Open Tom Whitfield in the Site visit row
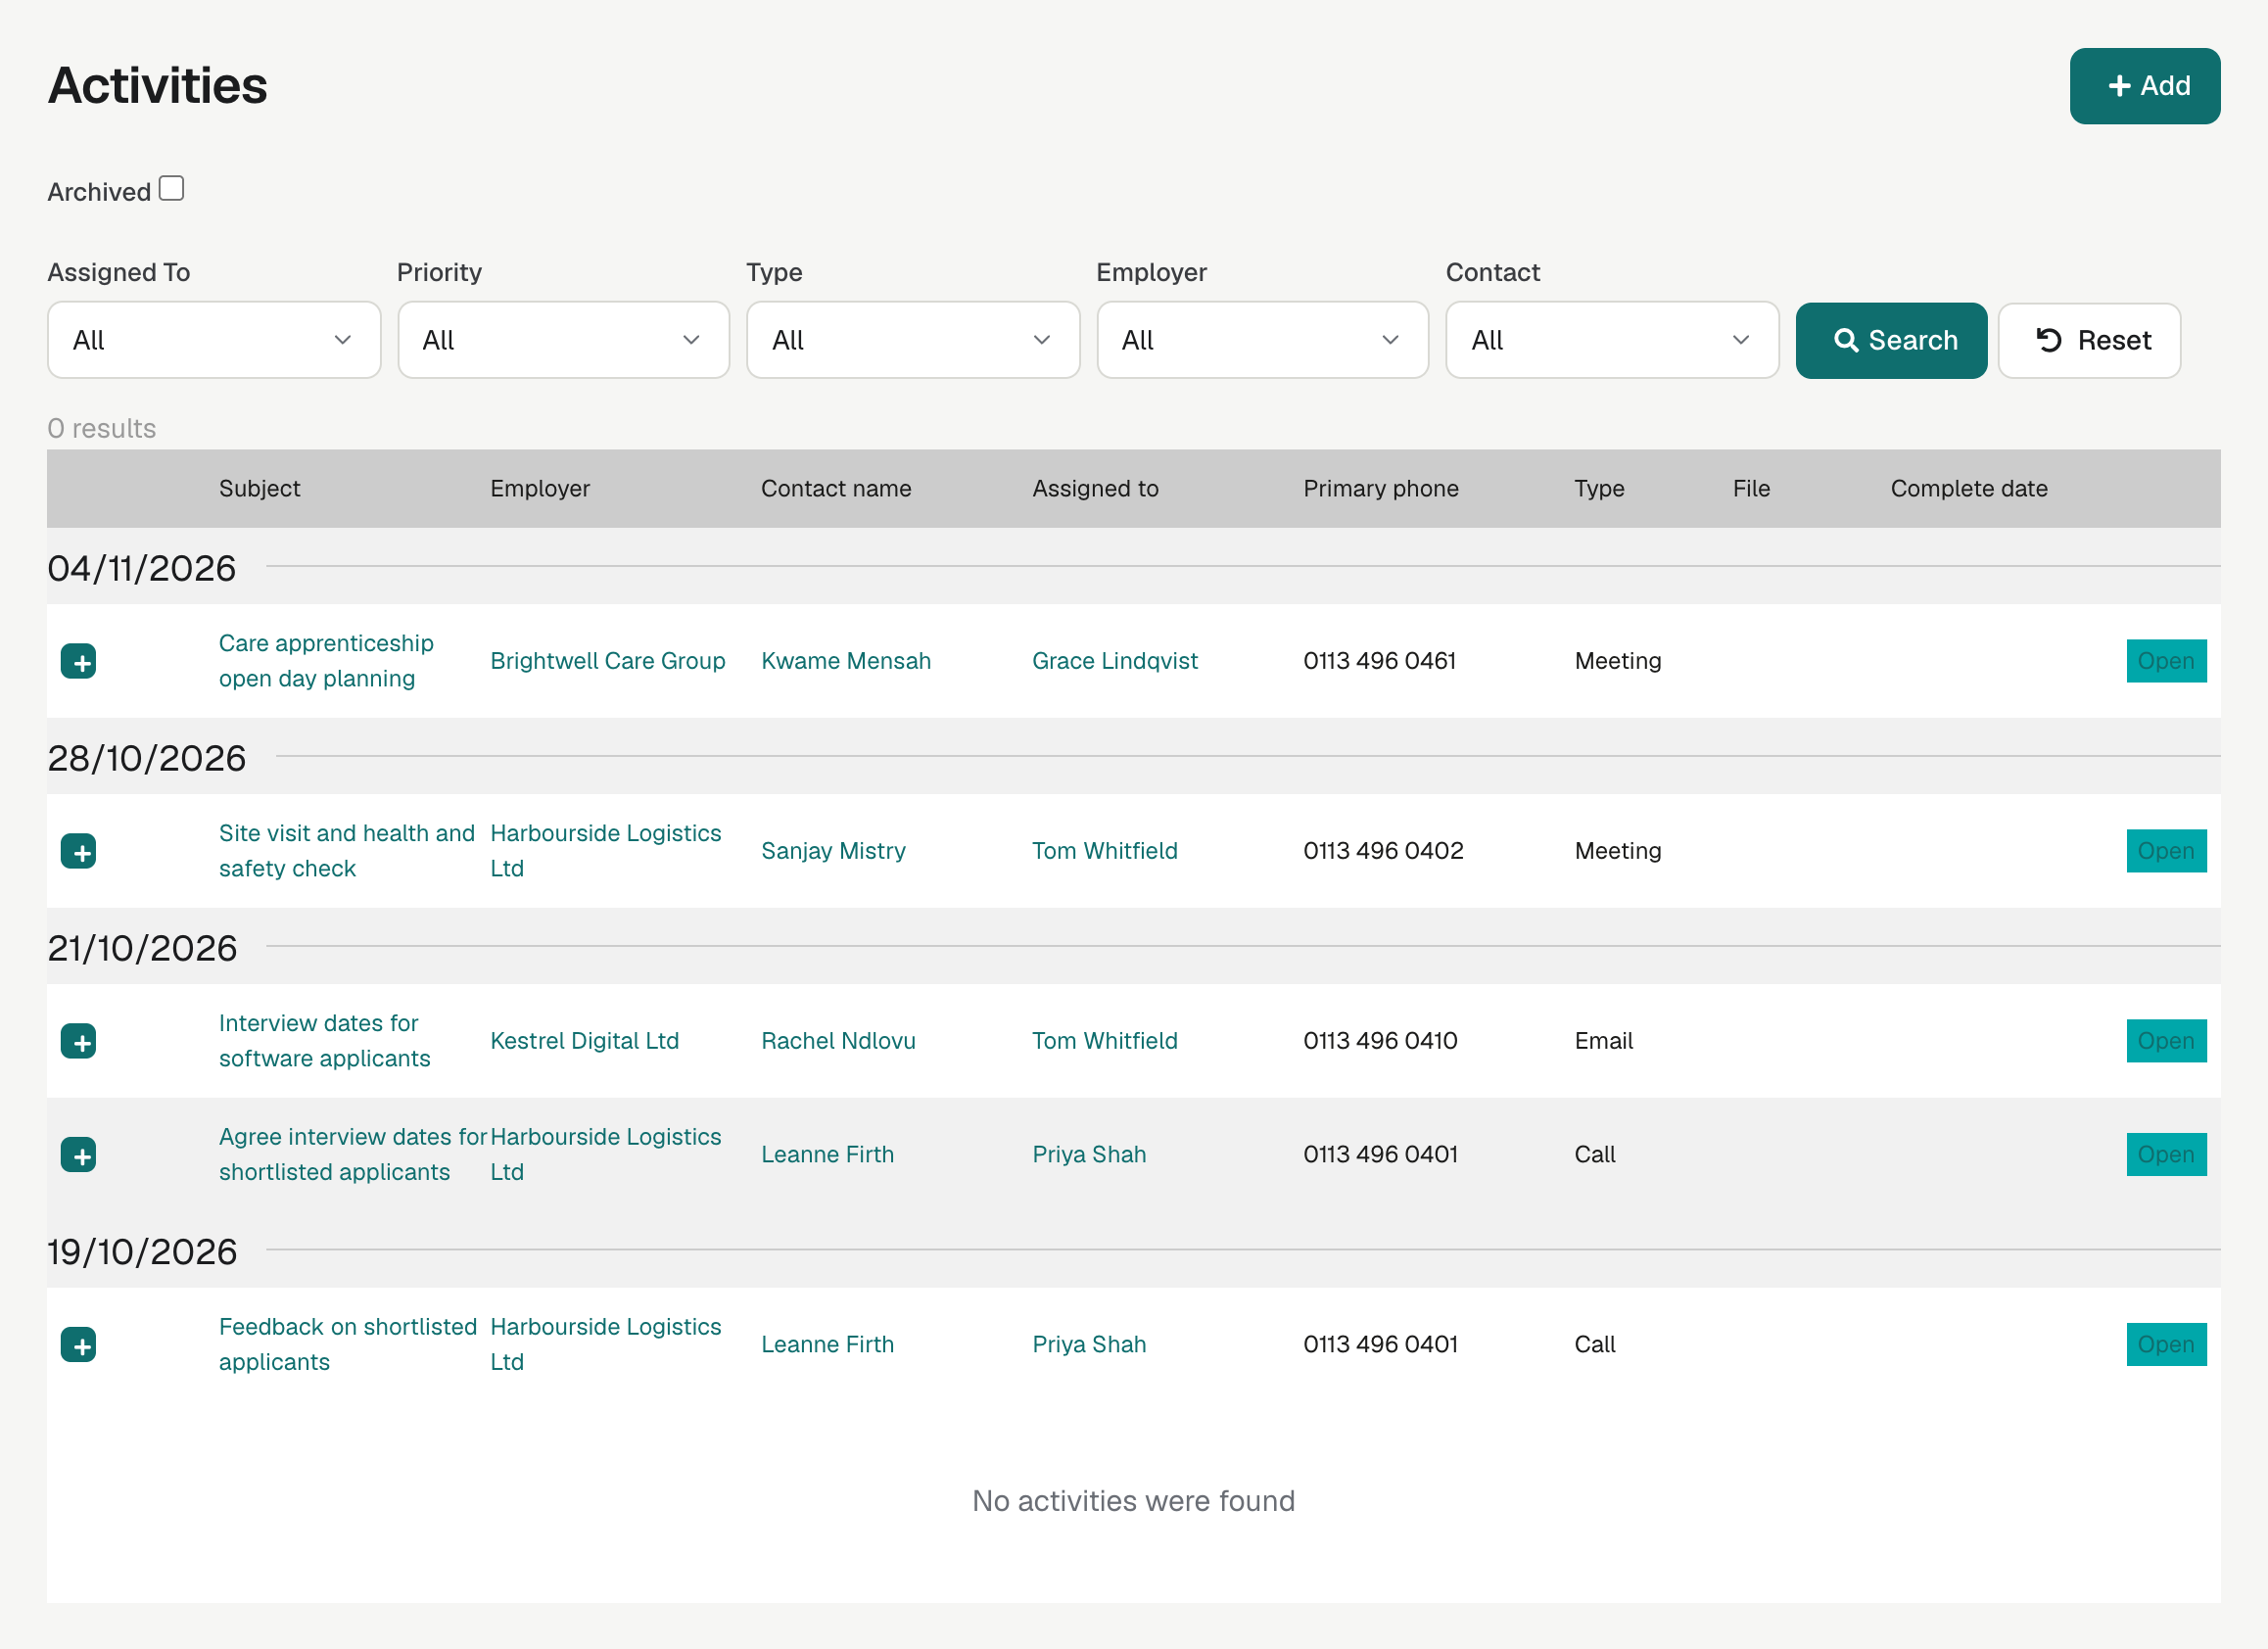Viewport: 2268px width, 1649px height. 1105,851
